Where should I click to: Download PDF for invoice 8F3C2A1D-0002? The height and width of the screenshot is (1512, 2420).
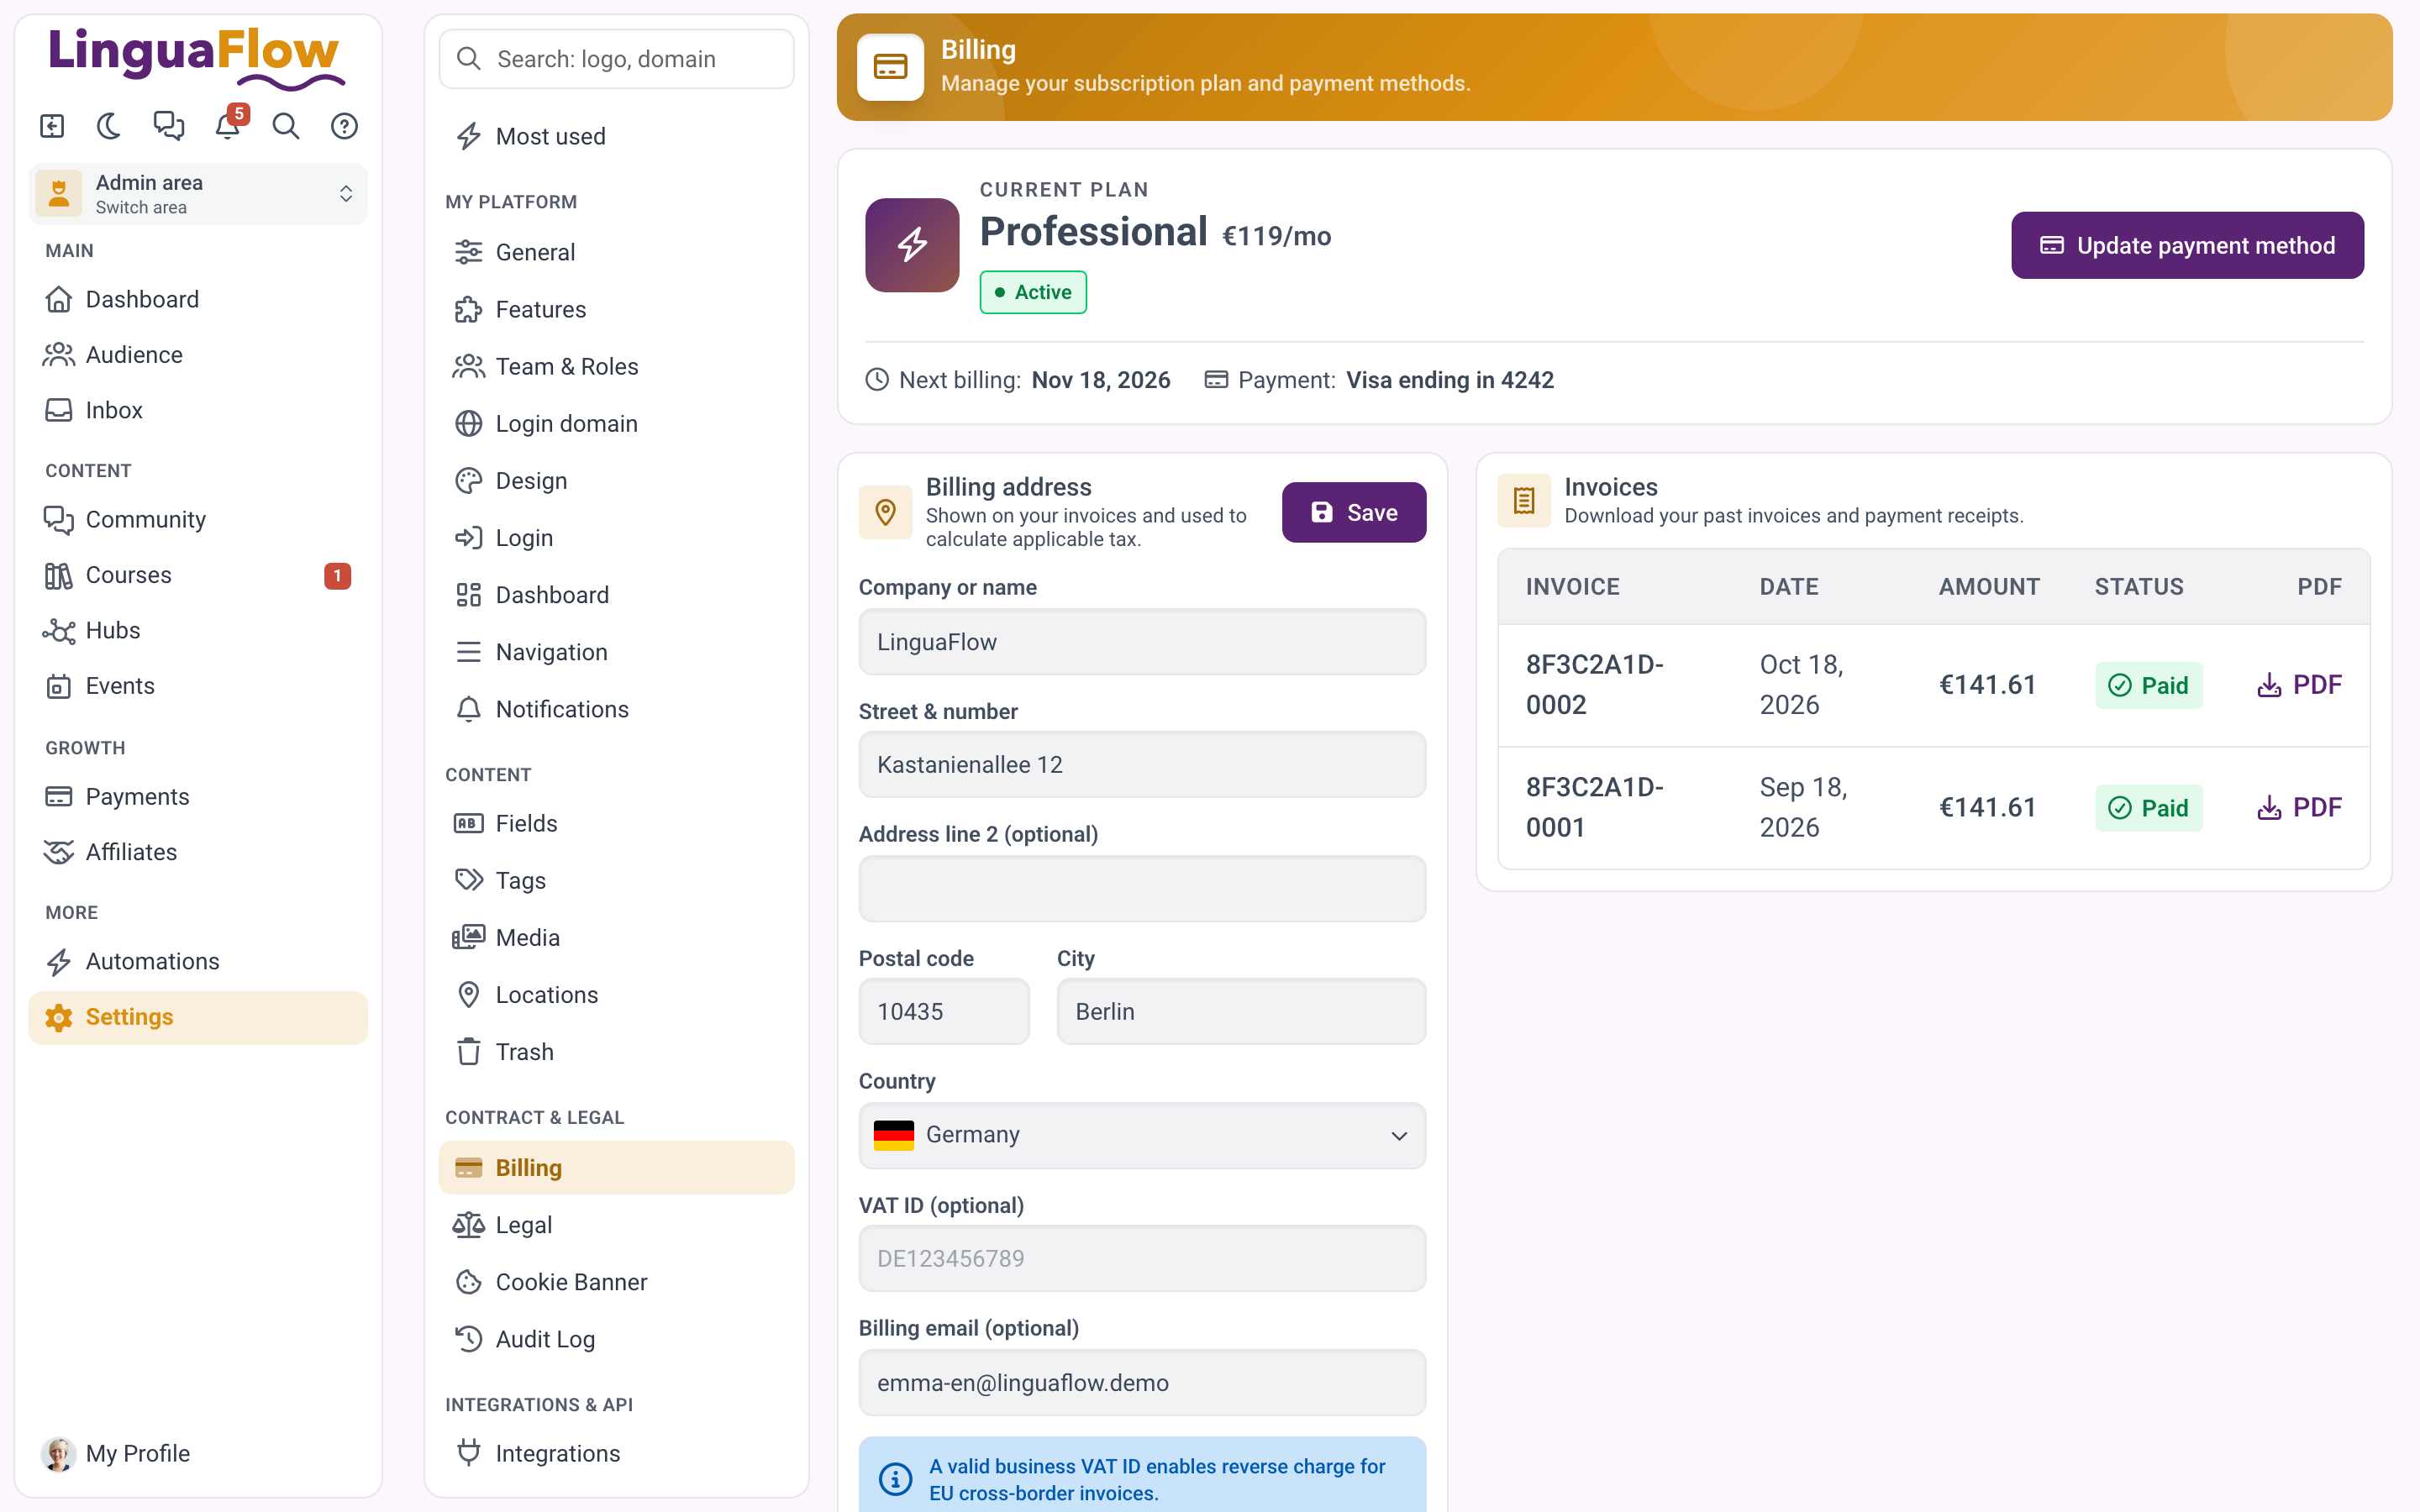2298,685
